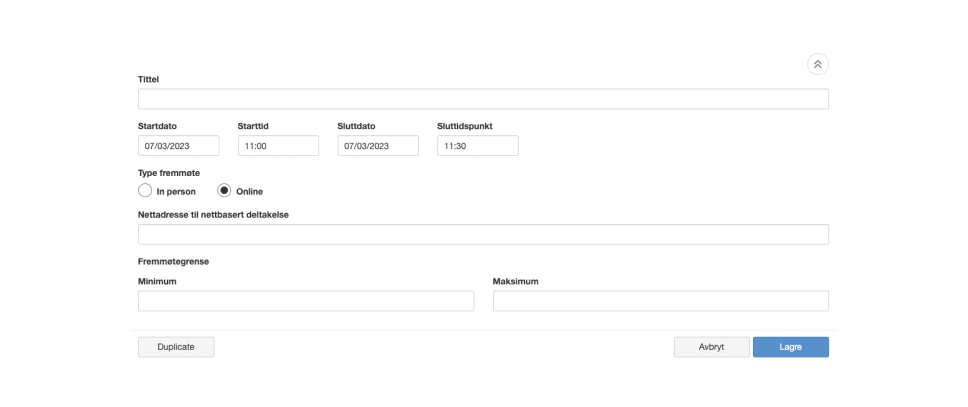
Task: Collapse the form with the double-chevron icon
Action: [x=817, y=64]
